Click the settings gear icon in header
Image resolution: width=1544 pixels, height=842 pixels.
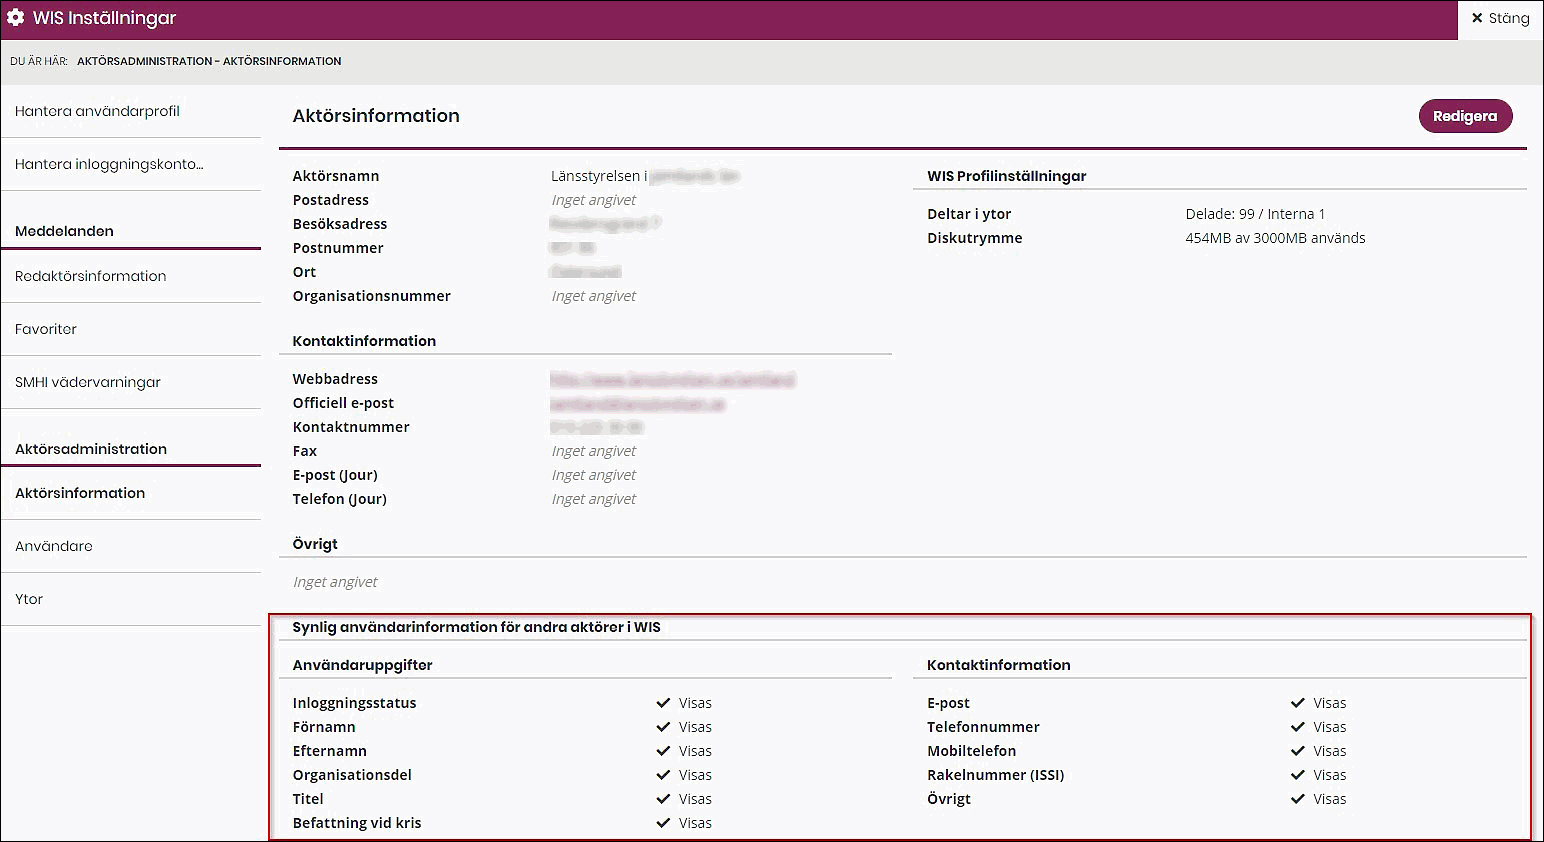pos(16,18)
